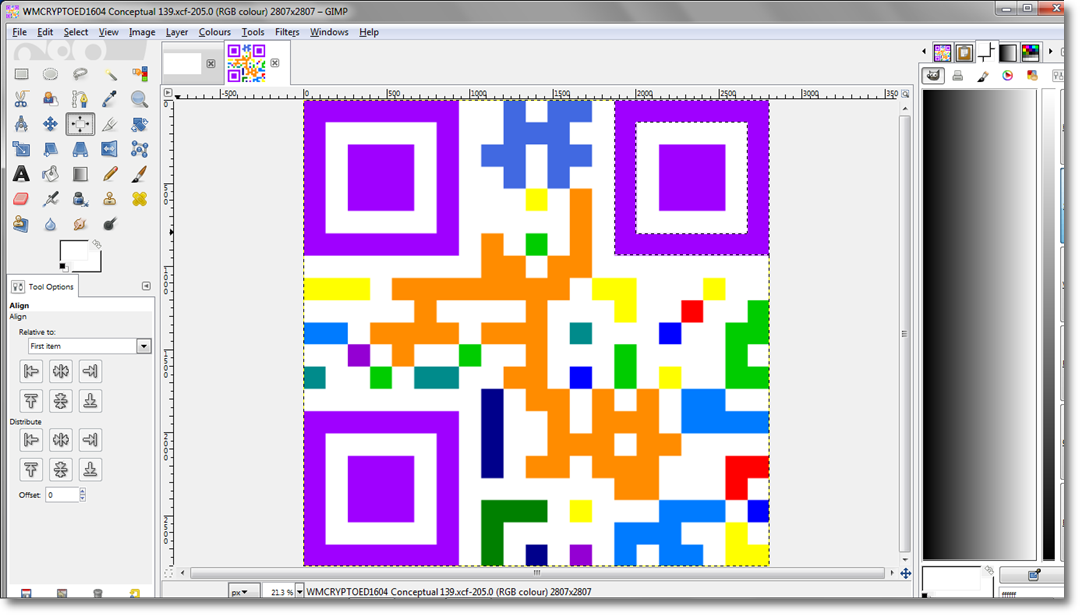Choose the Pencil tool

110,174
